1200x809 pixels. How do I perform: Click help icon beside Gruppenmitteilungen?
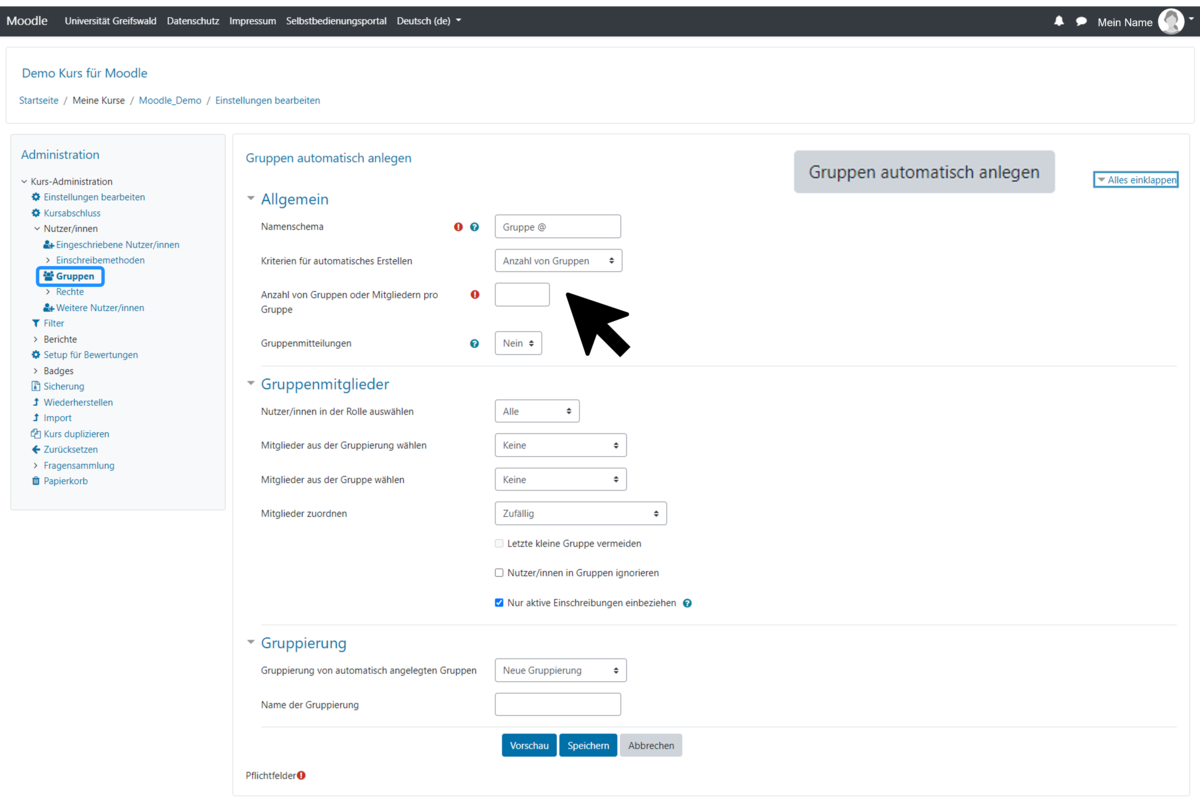(x=474, y=344)
